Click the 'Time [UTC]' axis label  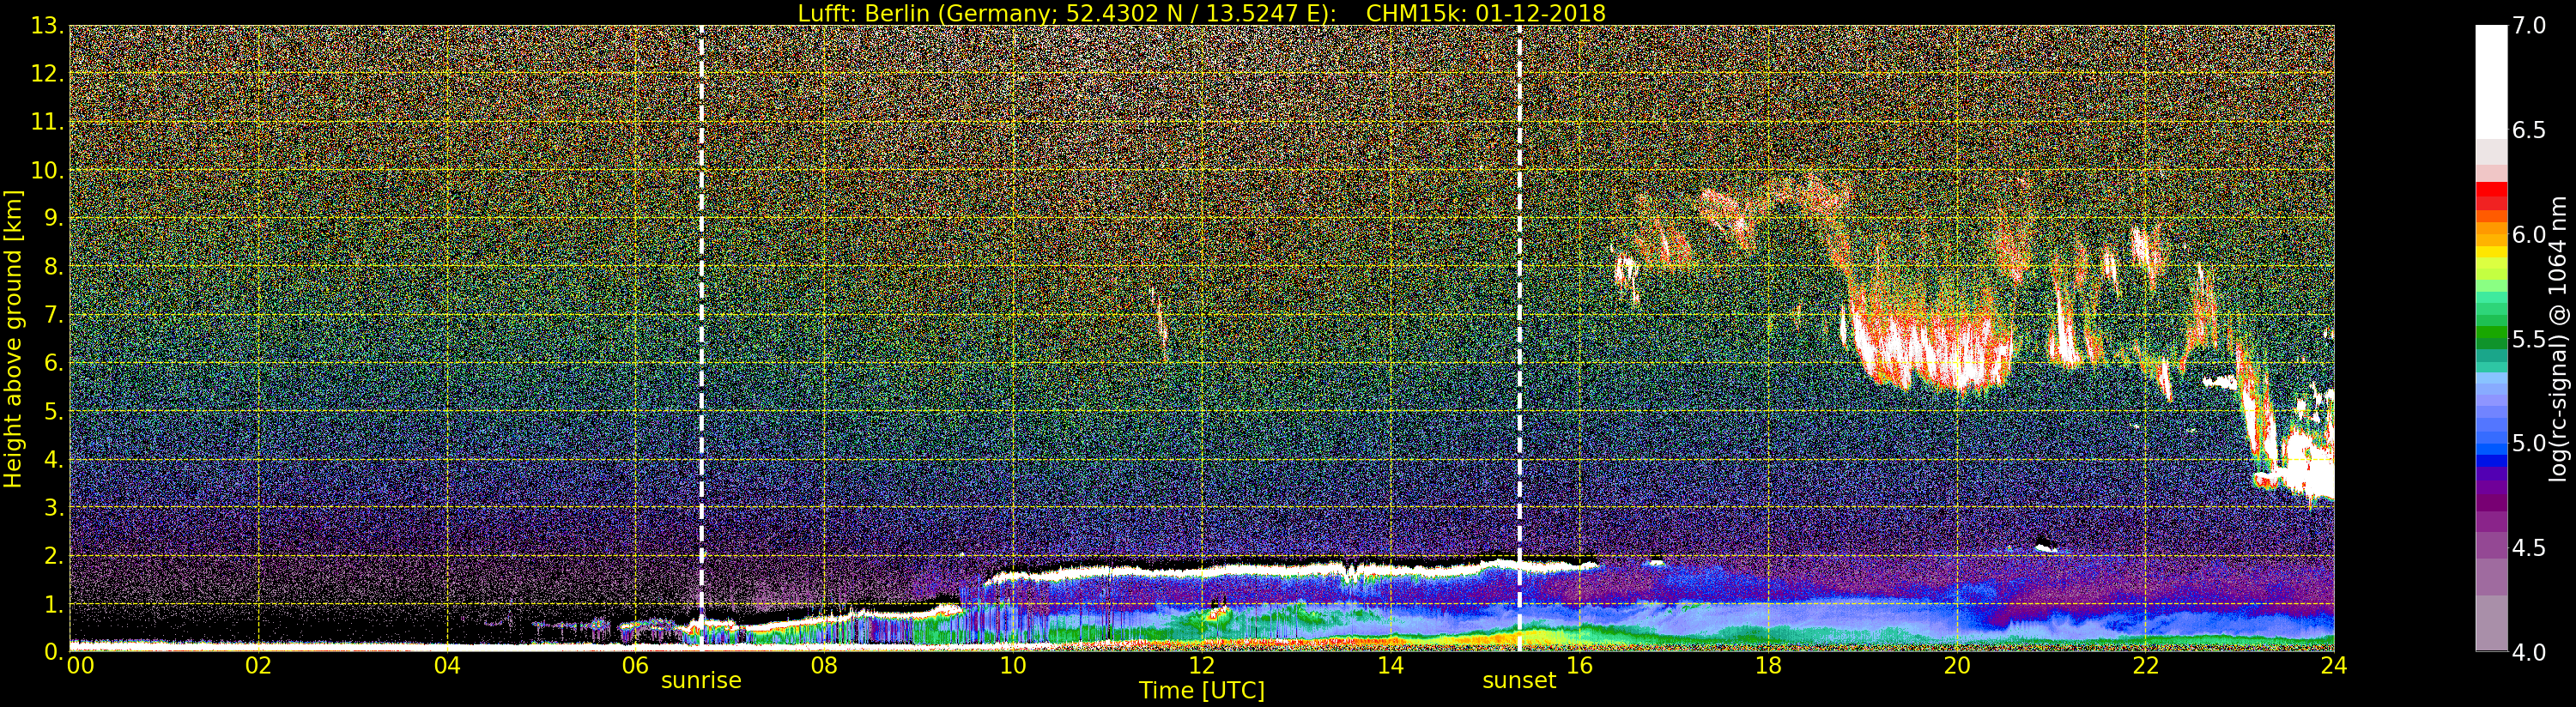pyautogui.click(x=1201, y=691)
